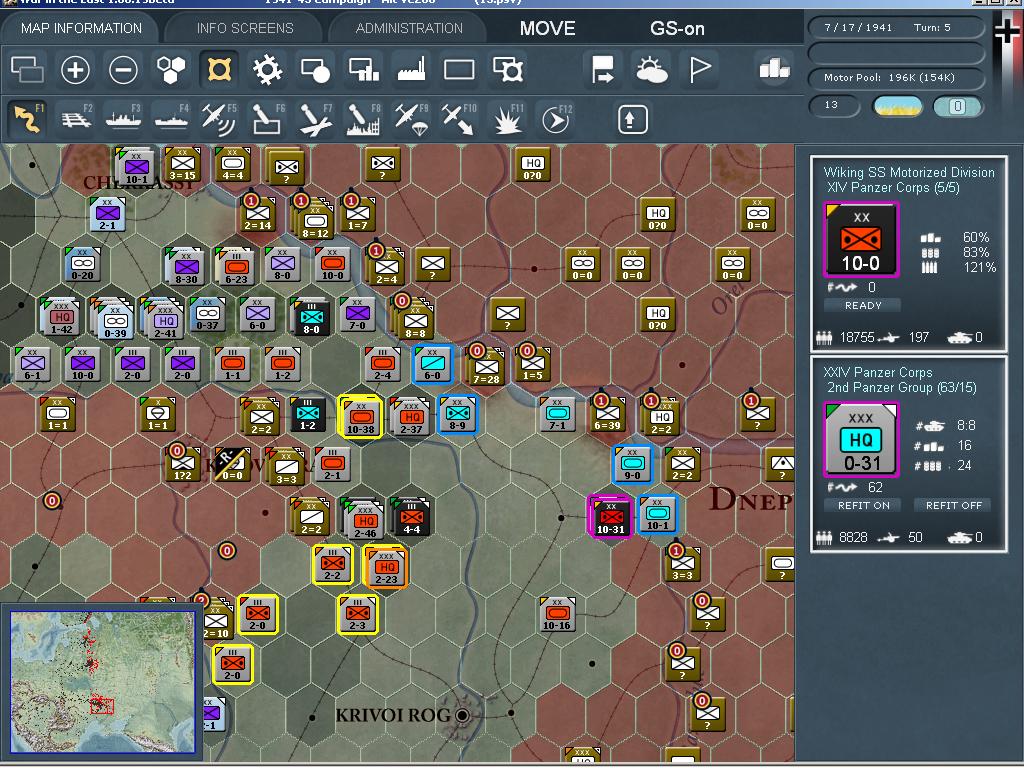Viewport: 1024px width, 768px height.
Task: Click the yellow weather indicator pill
Action: coord(898,106)
